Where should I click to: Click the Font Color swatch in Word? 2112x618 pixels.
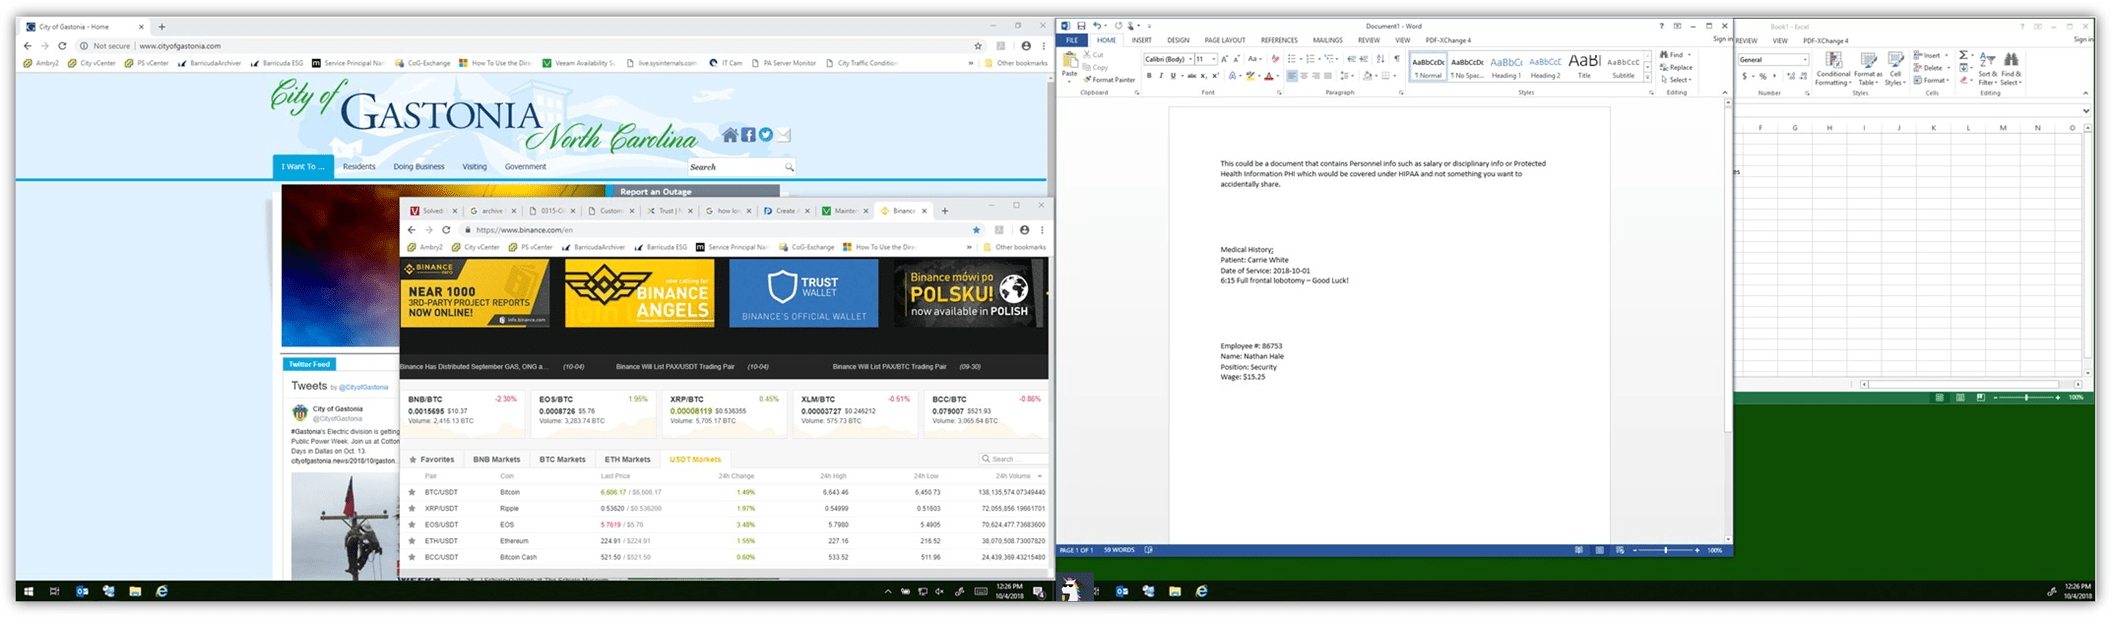coord(1269,76)
